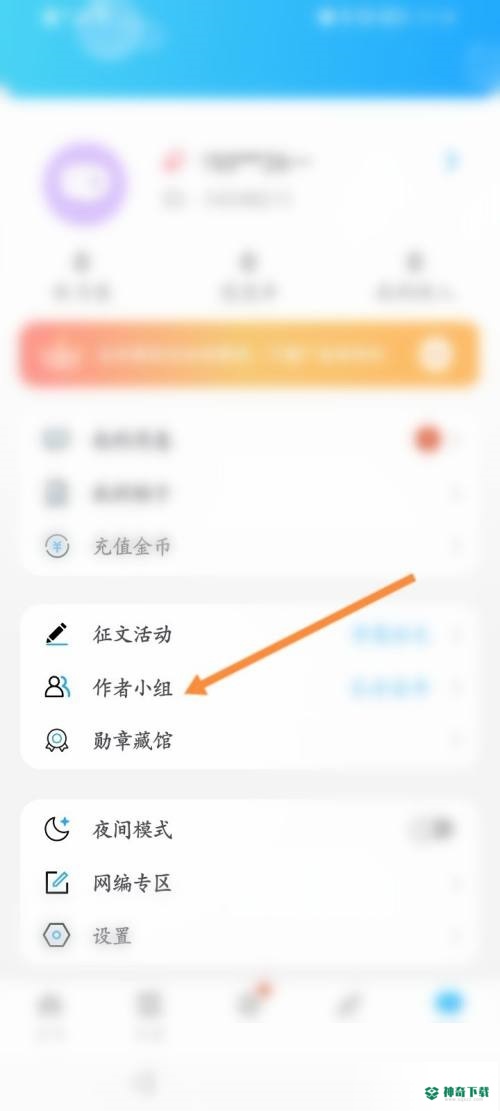Tap the hexagon settings icon beside 设置
Screen dimensions: 500x1111
(57, 936)
